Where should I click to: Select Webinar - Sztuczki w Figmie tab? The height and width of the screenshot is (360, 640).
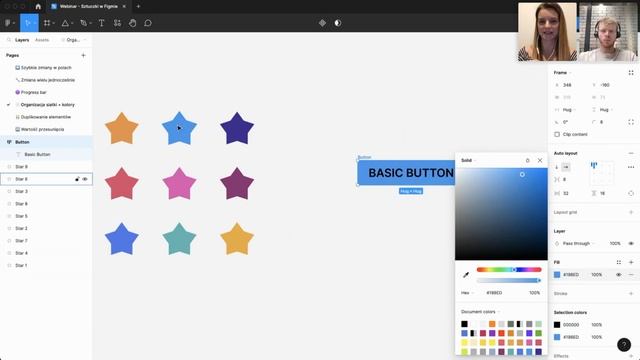pos(89,7)
